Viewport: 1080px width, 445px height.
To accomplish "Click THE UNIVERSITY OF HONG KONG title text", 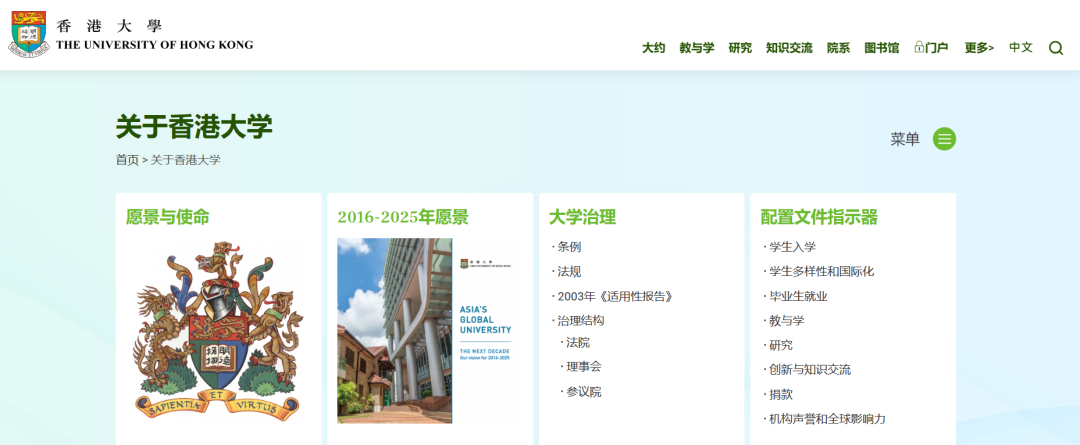I will coord(154,45).
